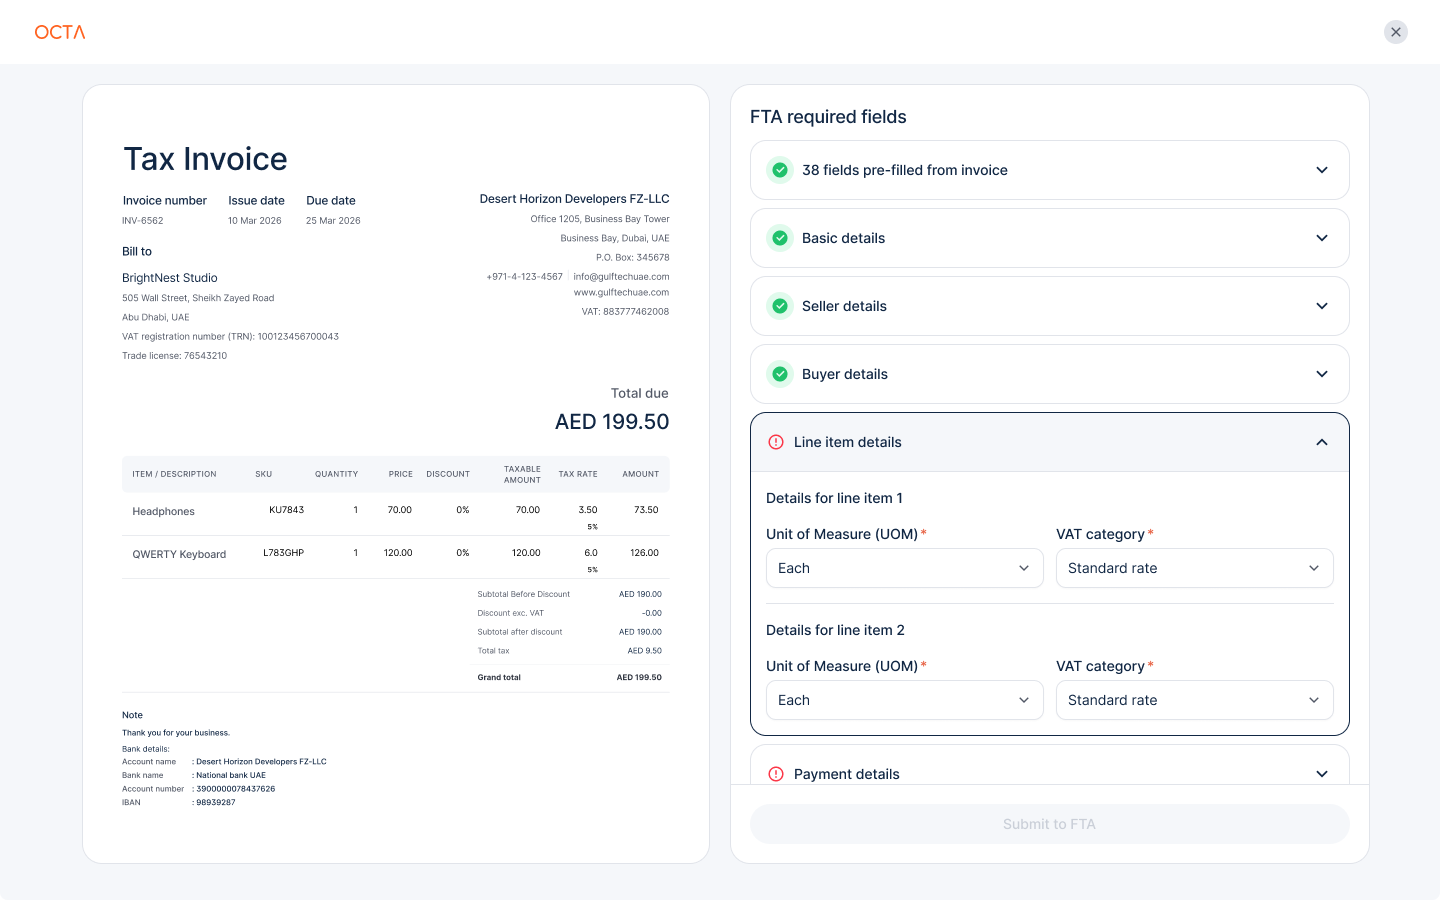Click the issue date 10 Mar 2026
The height and width of the screenshot is (900, 1440).
point(255,221)
